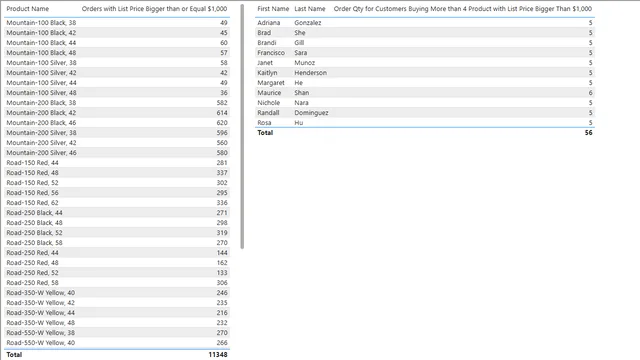This screenshot has height=360, width=640.
Task: Select the customer first name Maurice
Action: tap(269, 93)
